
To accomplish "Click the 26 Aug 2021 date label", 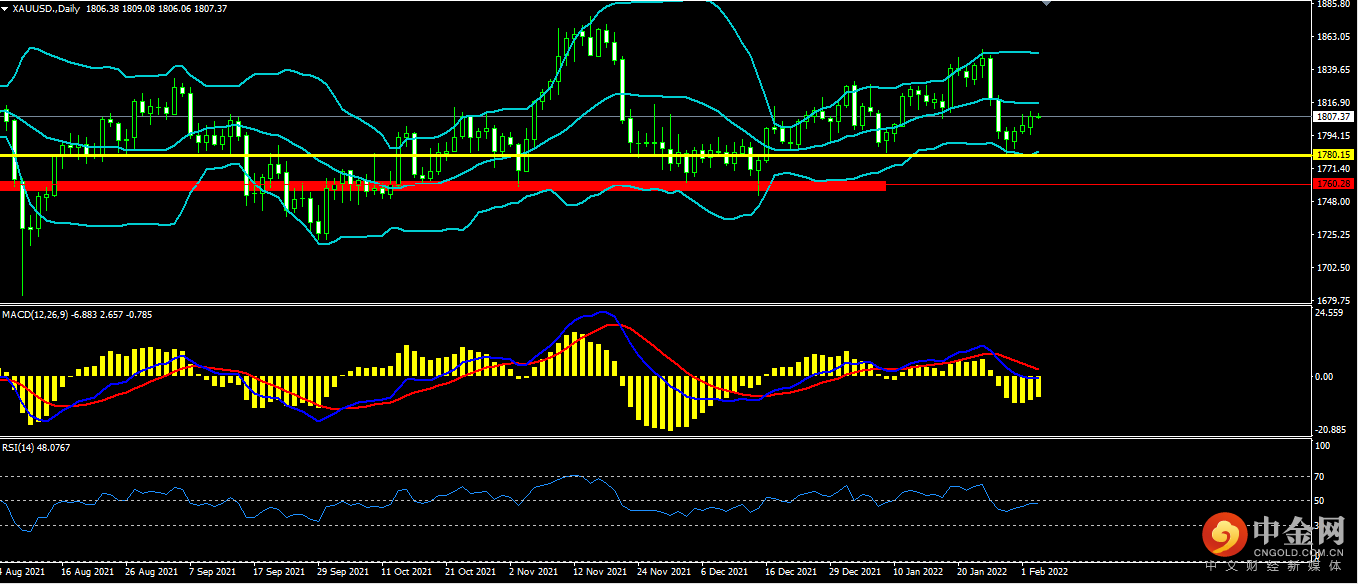I will point(152,573).
